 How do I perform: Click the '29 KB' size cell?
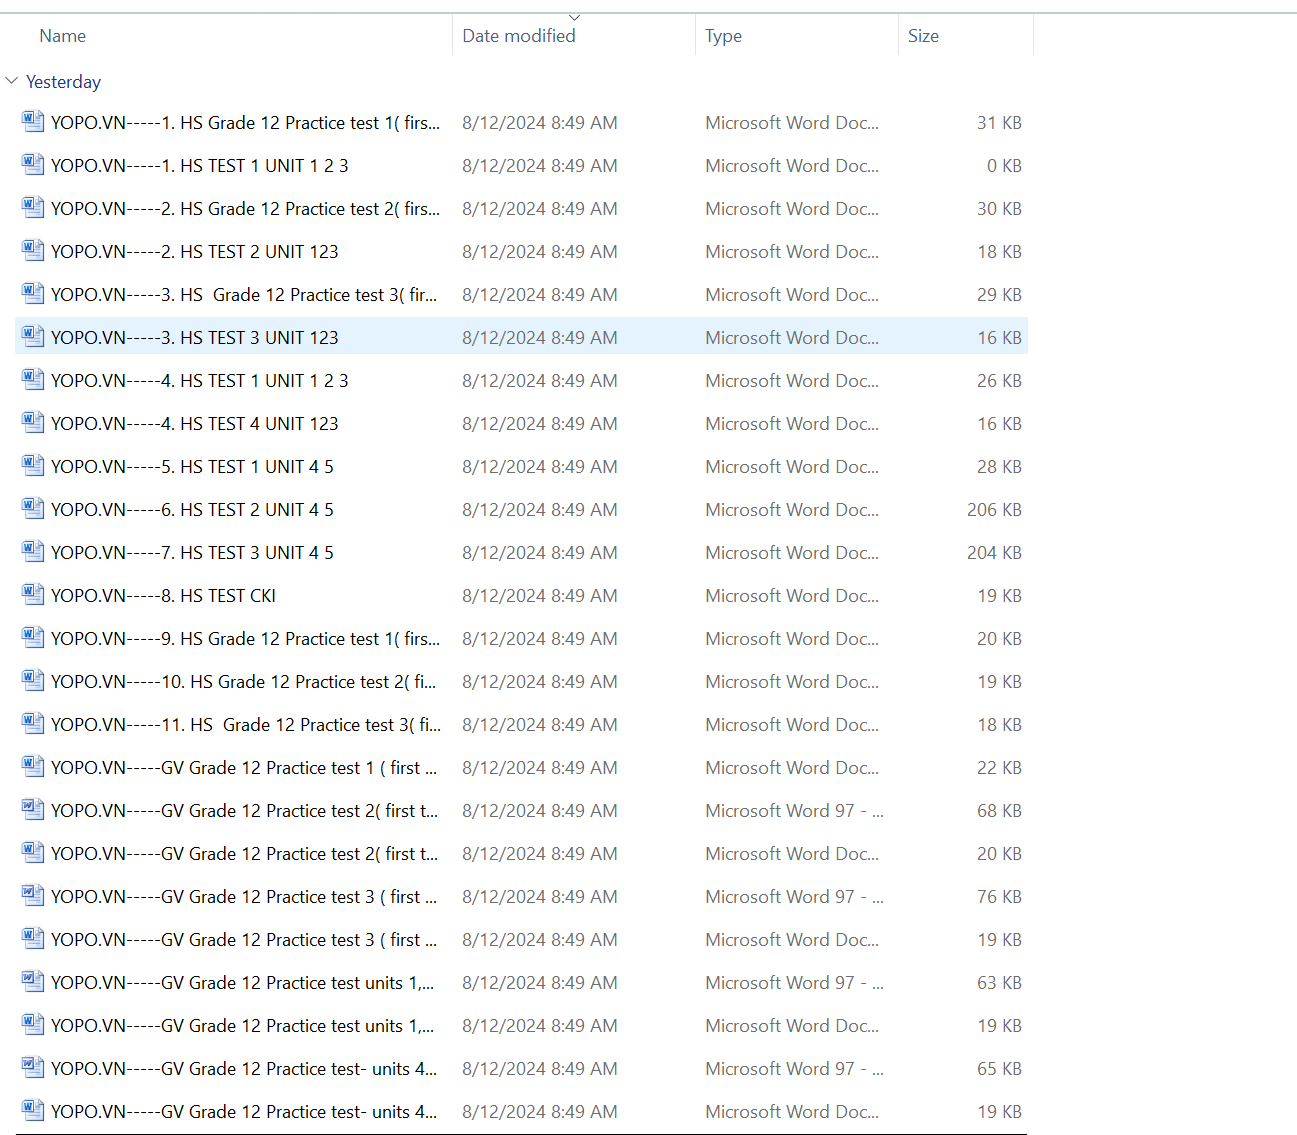[999, 295]
